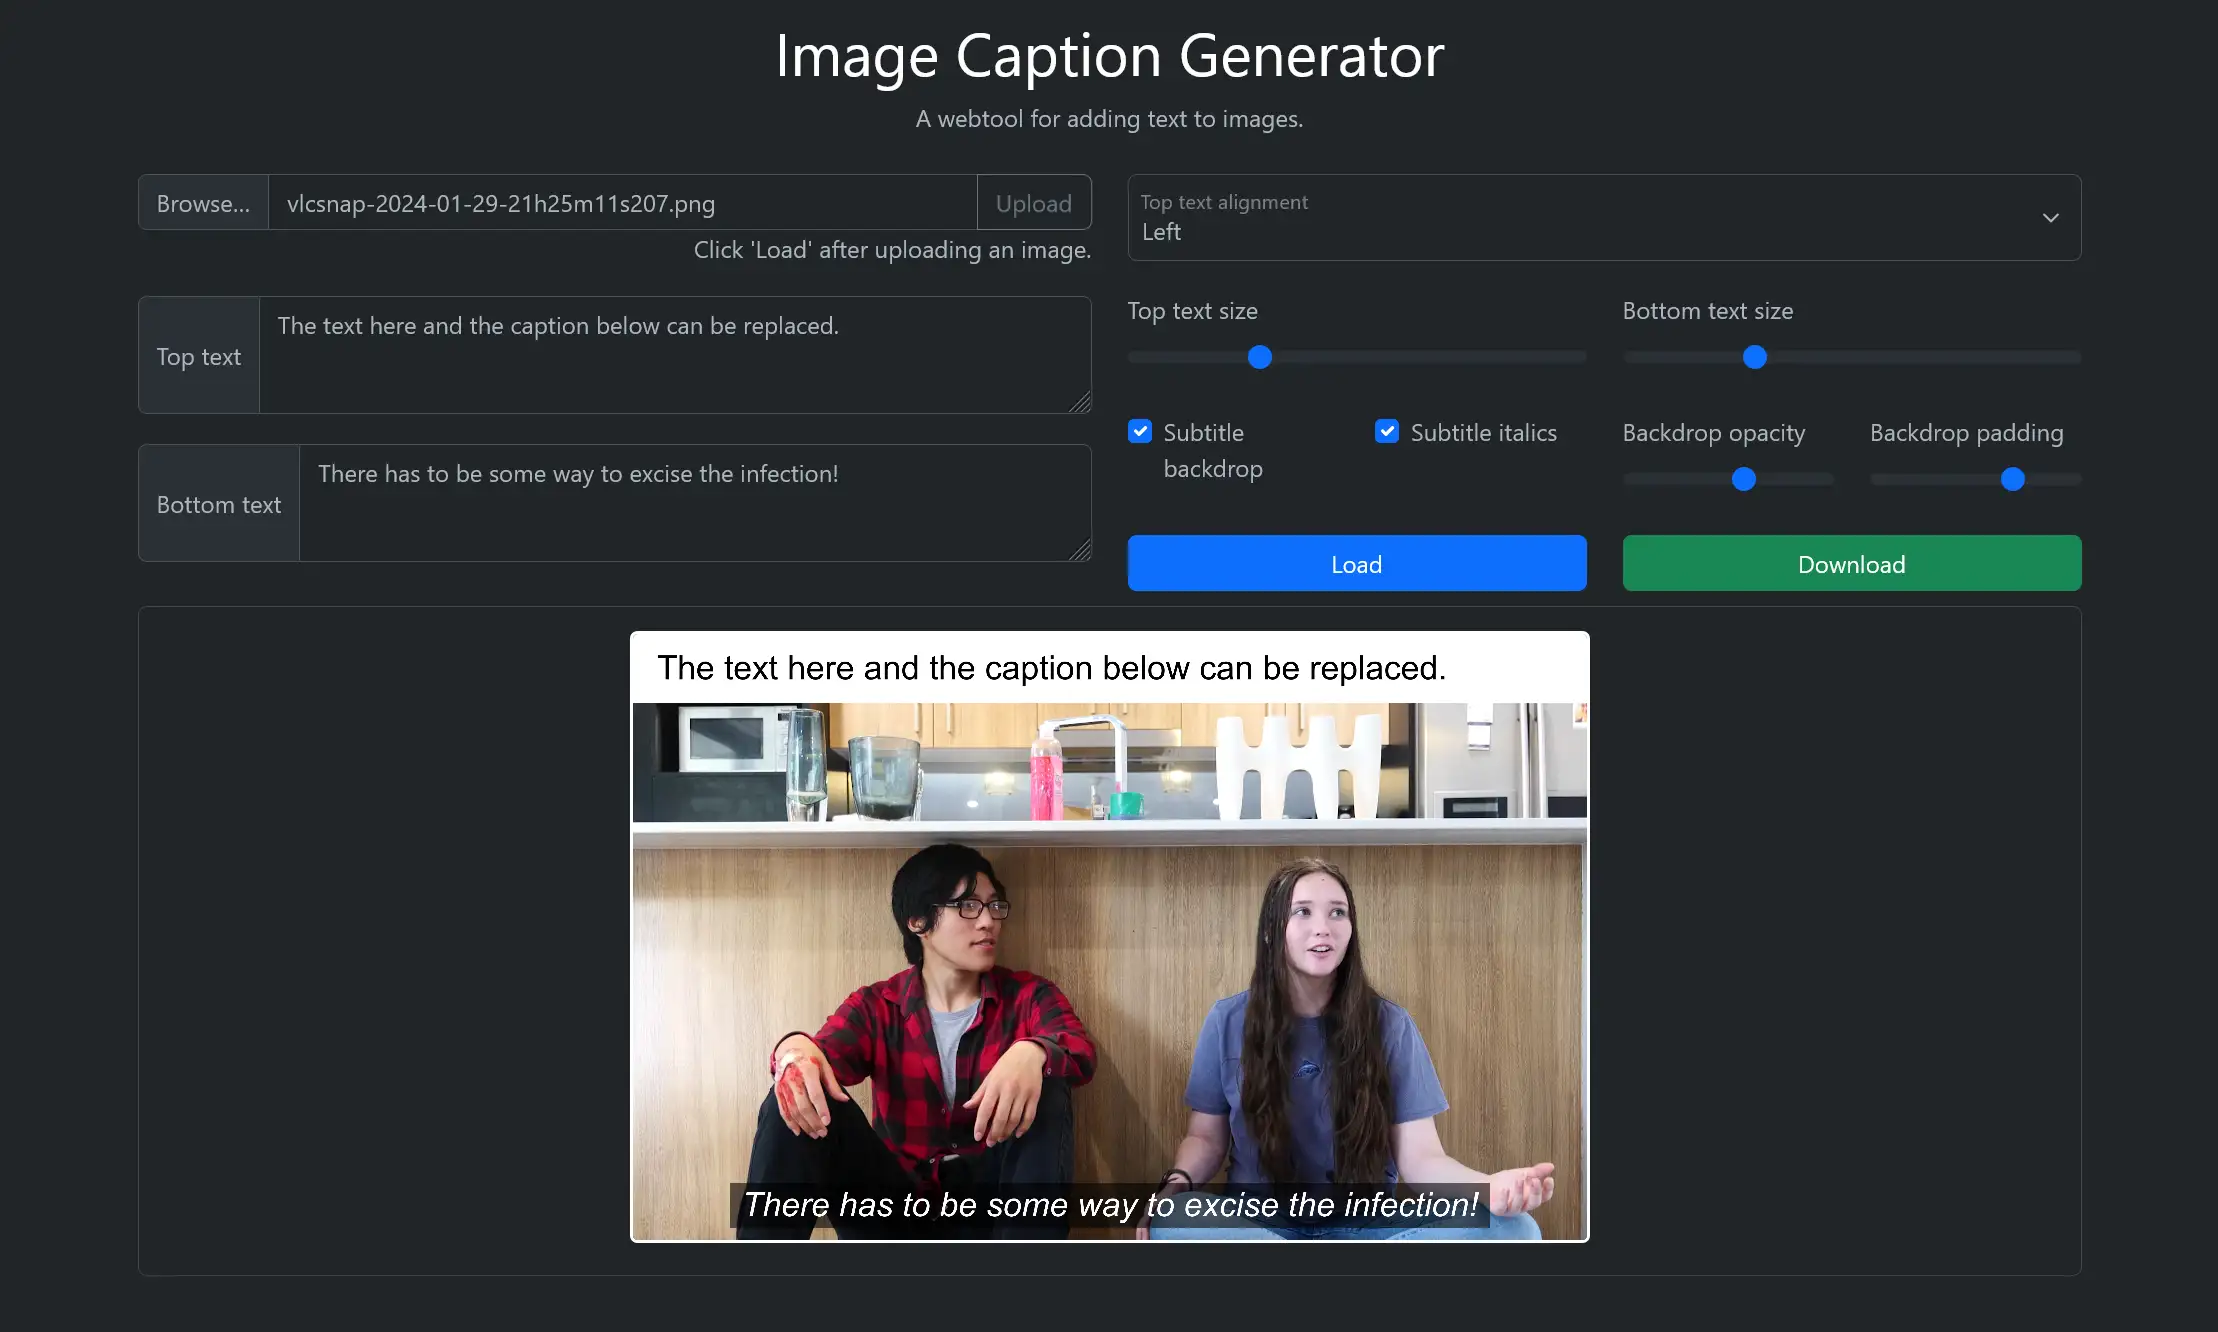
Task: View the preview image thumbnail
Action: (x=1109, y=936)
